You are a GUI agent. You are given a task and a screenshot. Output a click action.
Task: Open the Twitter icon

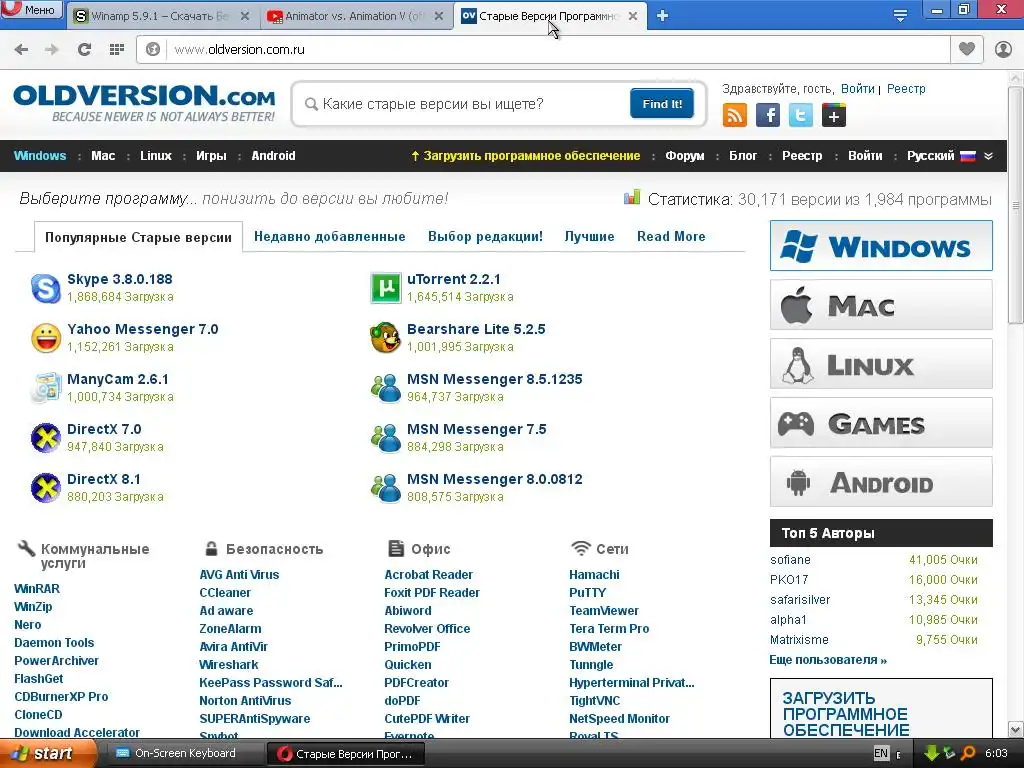click(x=801, y=116)
